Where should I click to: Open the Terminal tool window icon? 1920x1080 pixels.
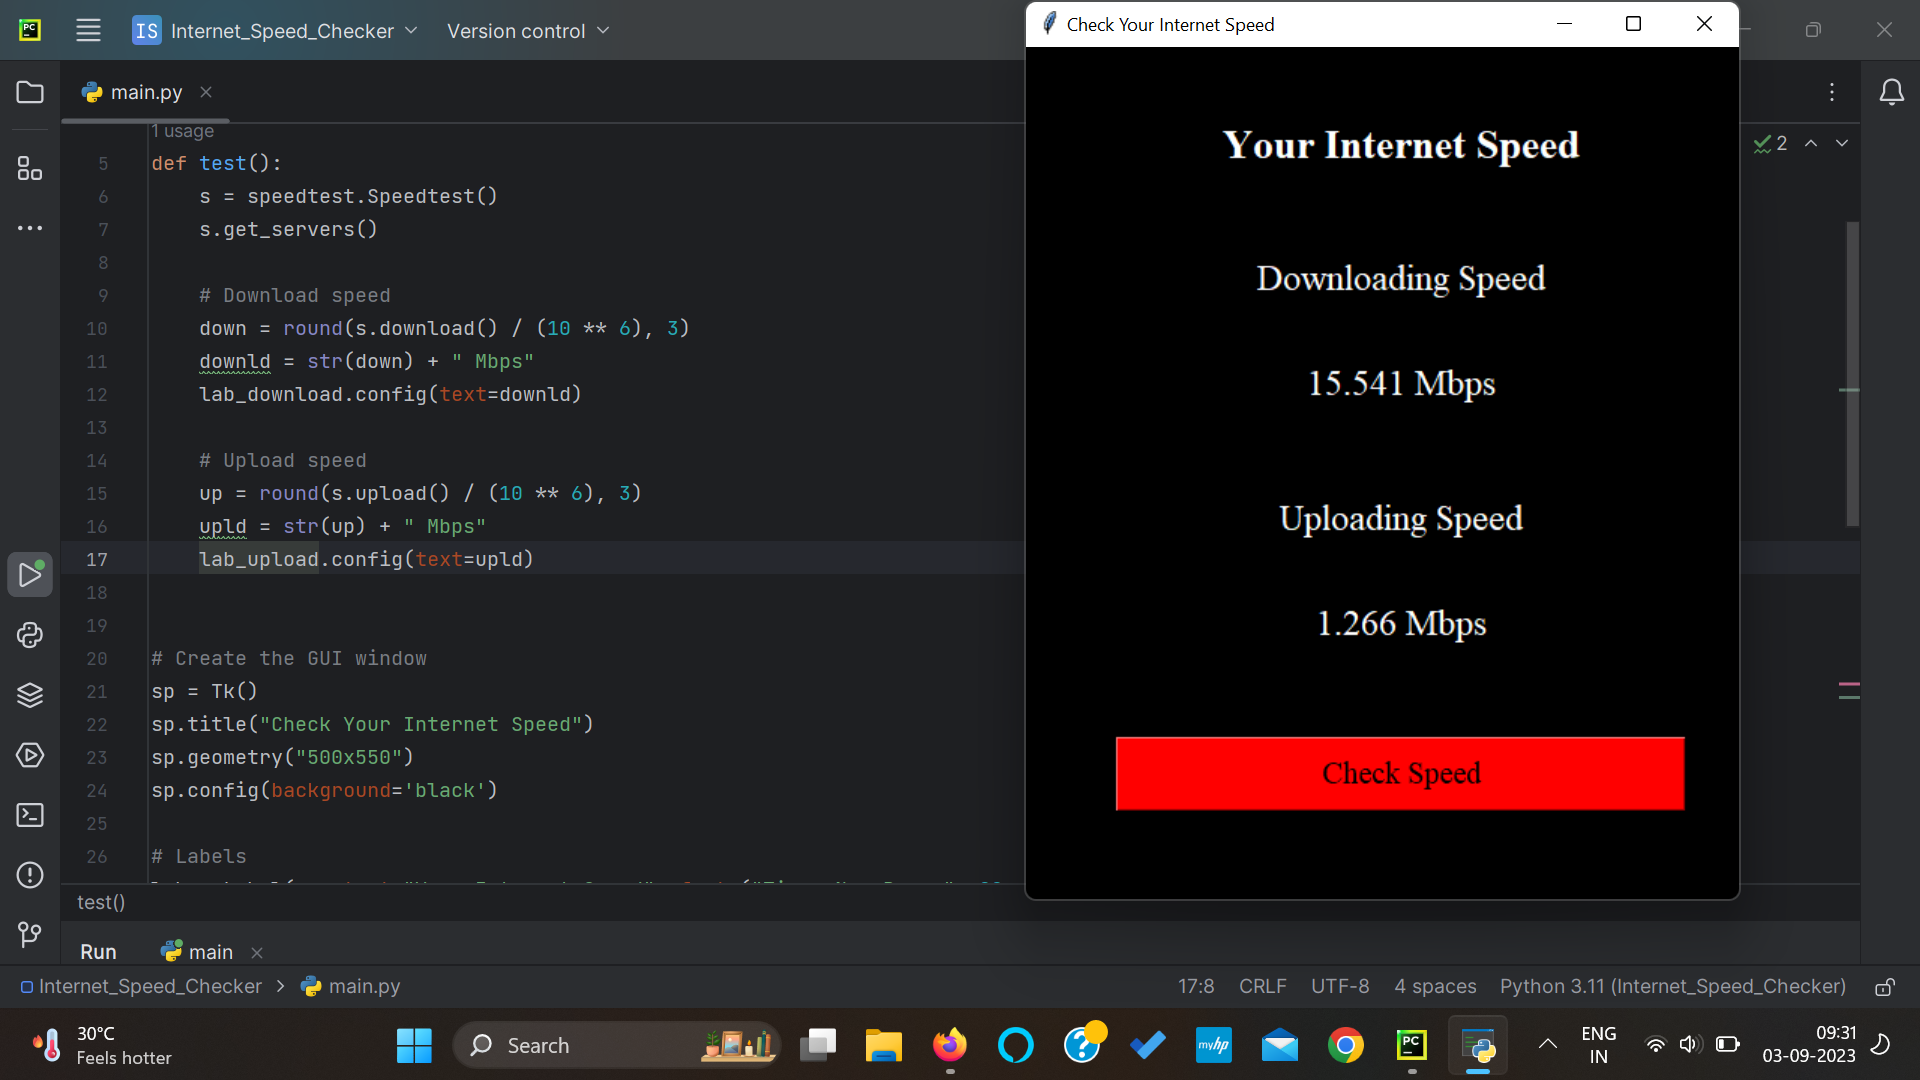point(30,815)
